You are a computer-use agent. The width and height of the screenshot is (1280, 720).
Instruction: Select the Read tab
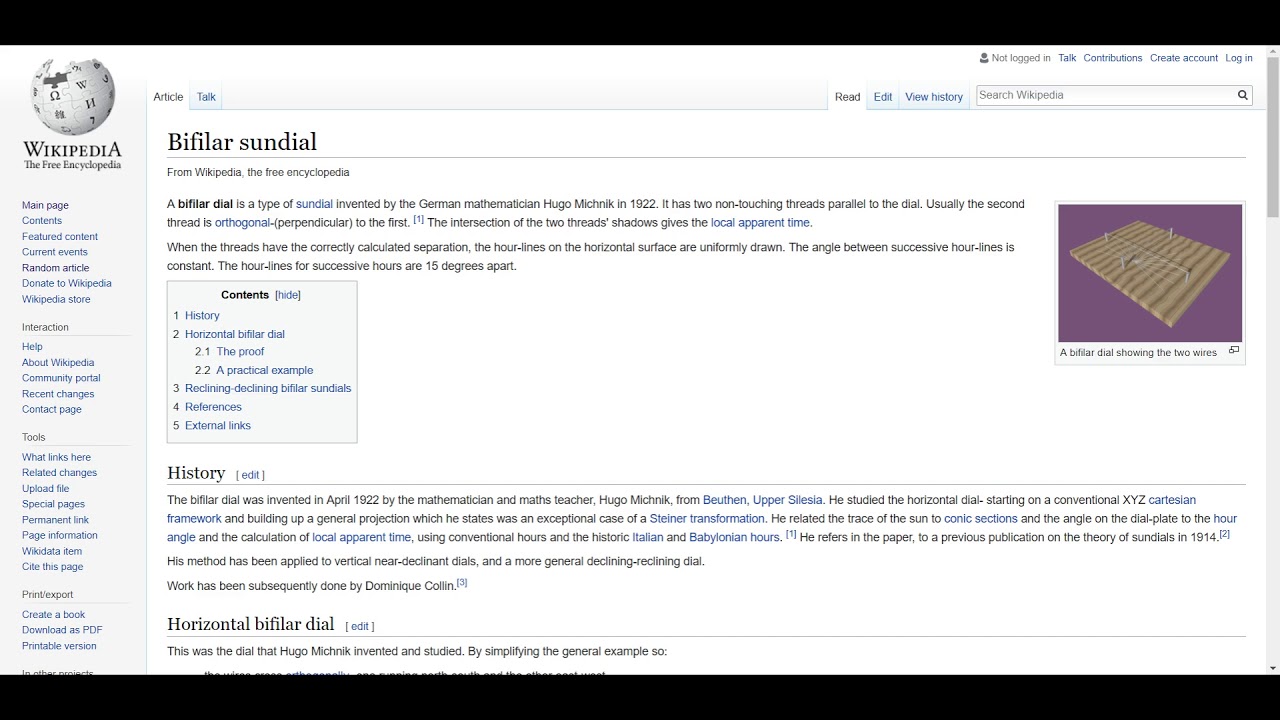(848, 97)
